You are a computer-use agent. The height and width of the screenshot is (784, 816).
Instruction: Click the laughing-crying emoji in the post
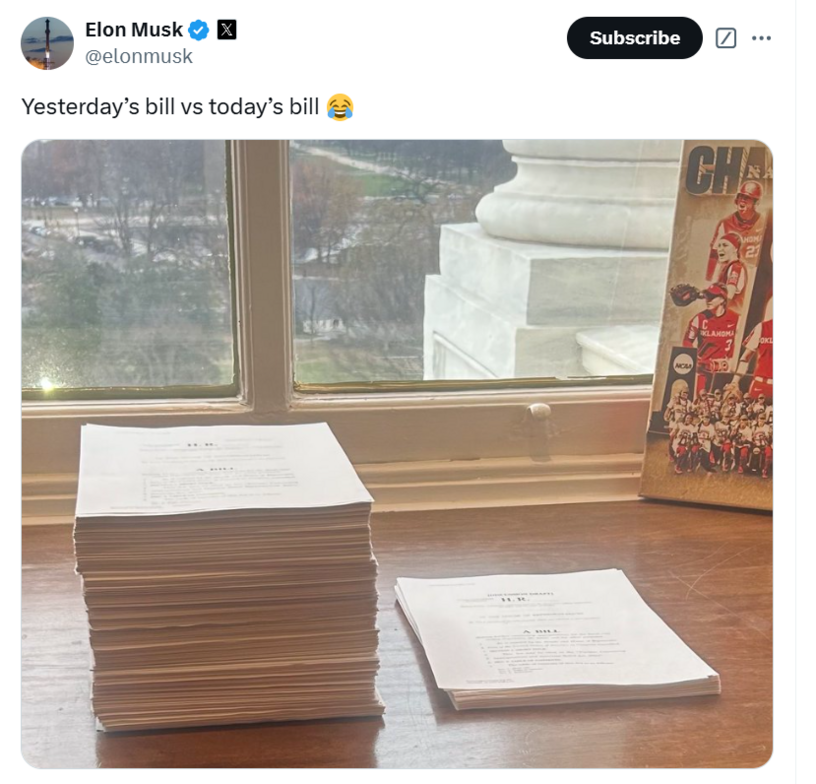340,107
